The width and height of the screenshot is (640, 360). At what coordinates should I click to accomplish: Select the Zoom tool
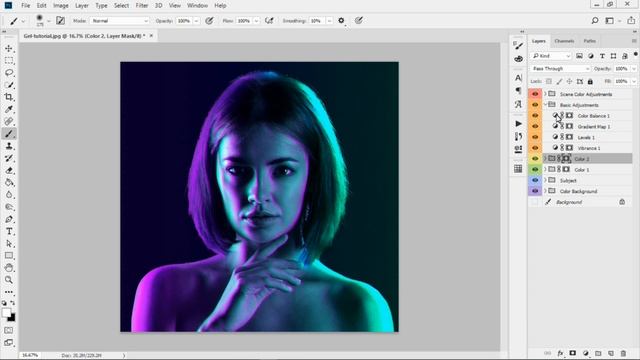(9, 280)
